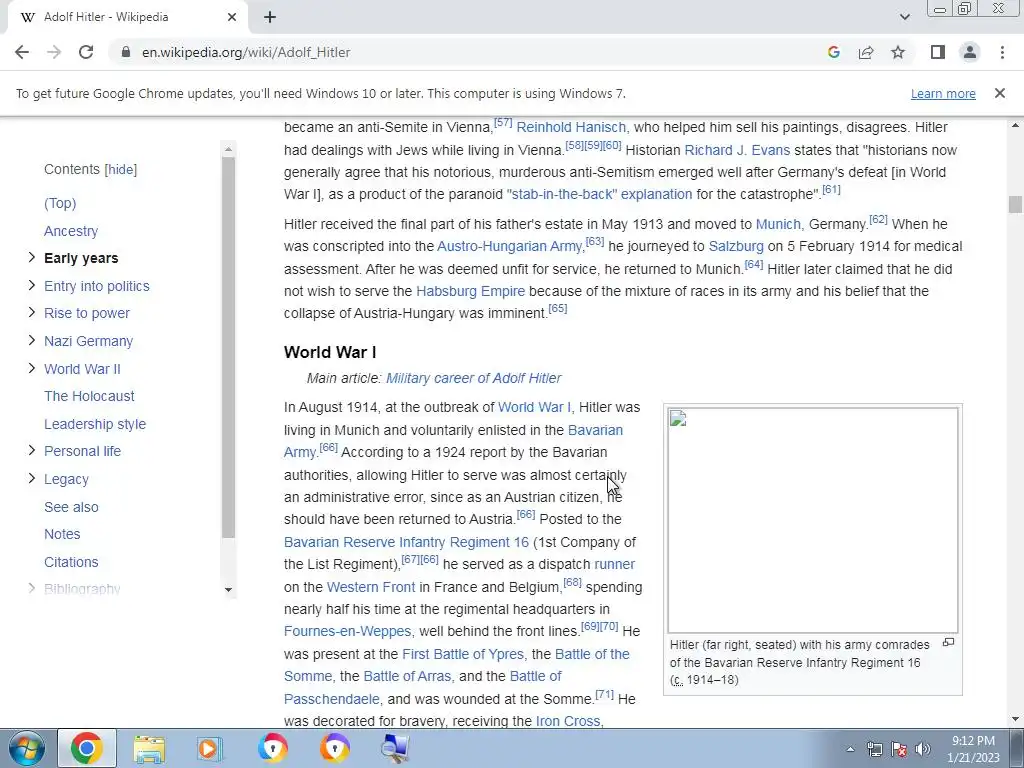
Task: Open Learn more about Chrome updates
Action: (943, 93)
